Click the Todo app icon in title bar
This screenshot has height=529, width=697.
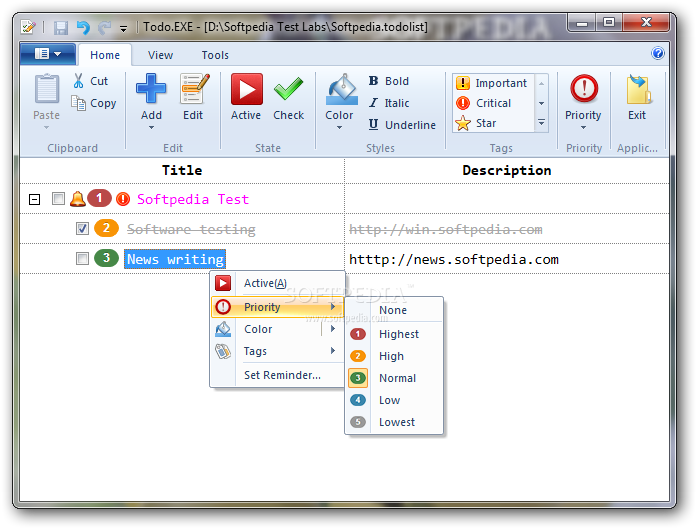click(x=28, y=27)
